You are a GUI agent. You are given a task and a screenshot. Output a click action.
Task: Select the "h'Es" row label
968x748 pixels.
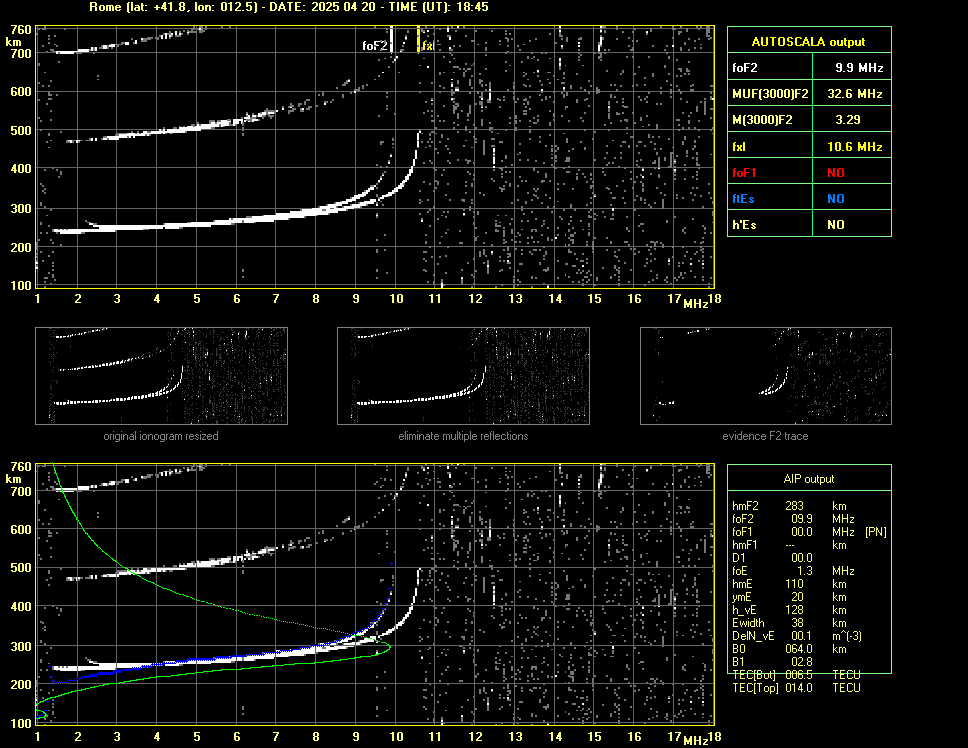(x=744, y=225)
